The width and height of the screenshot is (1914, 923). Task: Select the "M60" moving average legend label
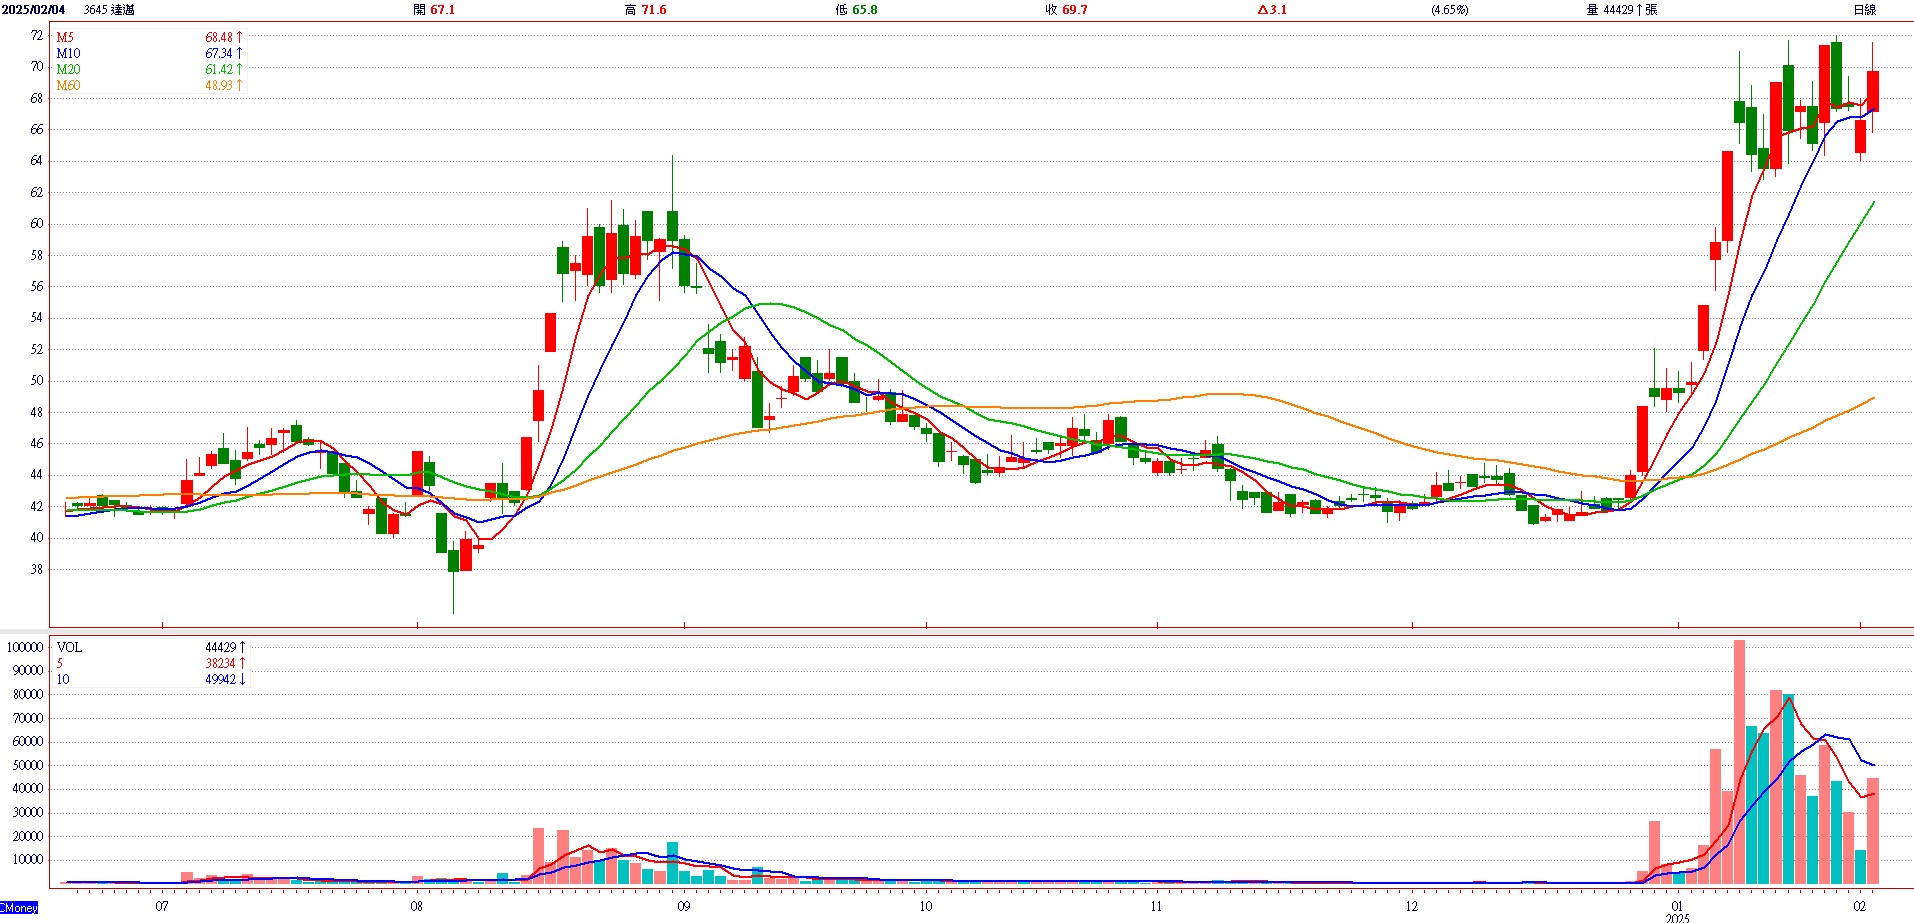pyautogui.click(x=68, y=86)
